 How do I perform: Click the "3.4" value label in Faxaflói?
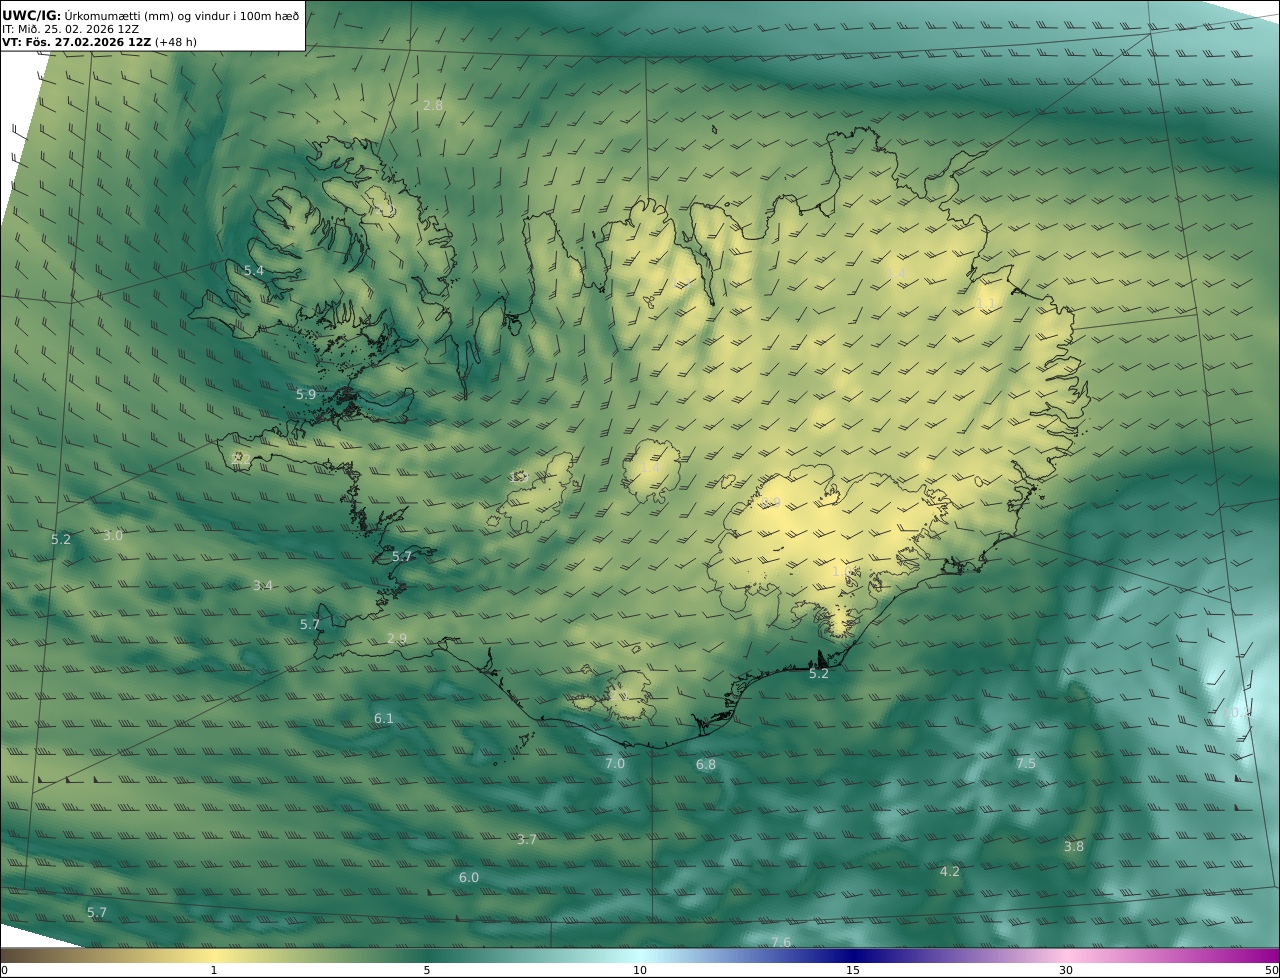coord(263,586)
